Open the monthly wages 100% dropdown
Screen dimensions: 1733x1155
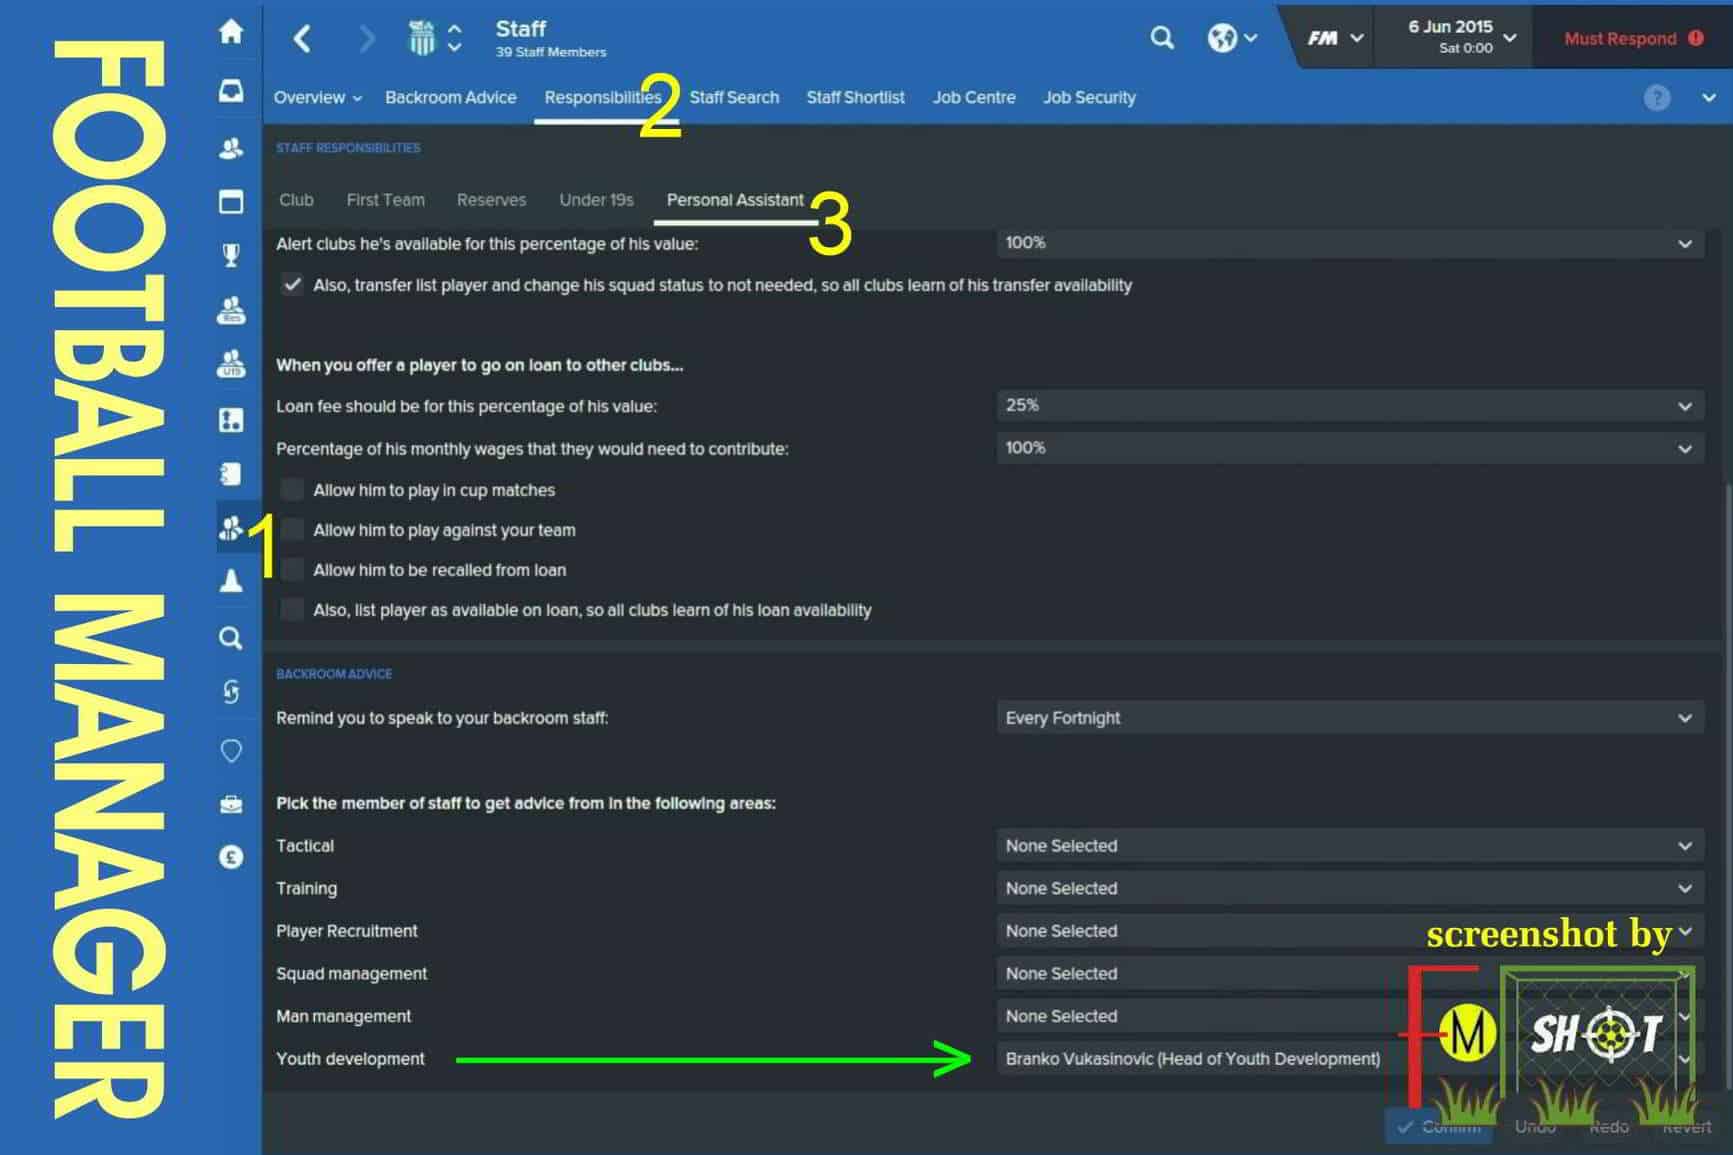pos(1350,448)
